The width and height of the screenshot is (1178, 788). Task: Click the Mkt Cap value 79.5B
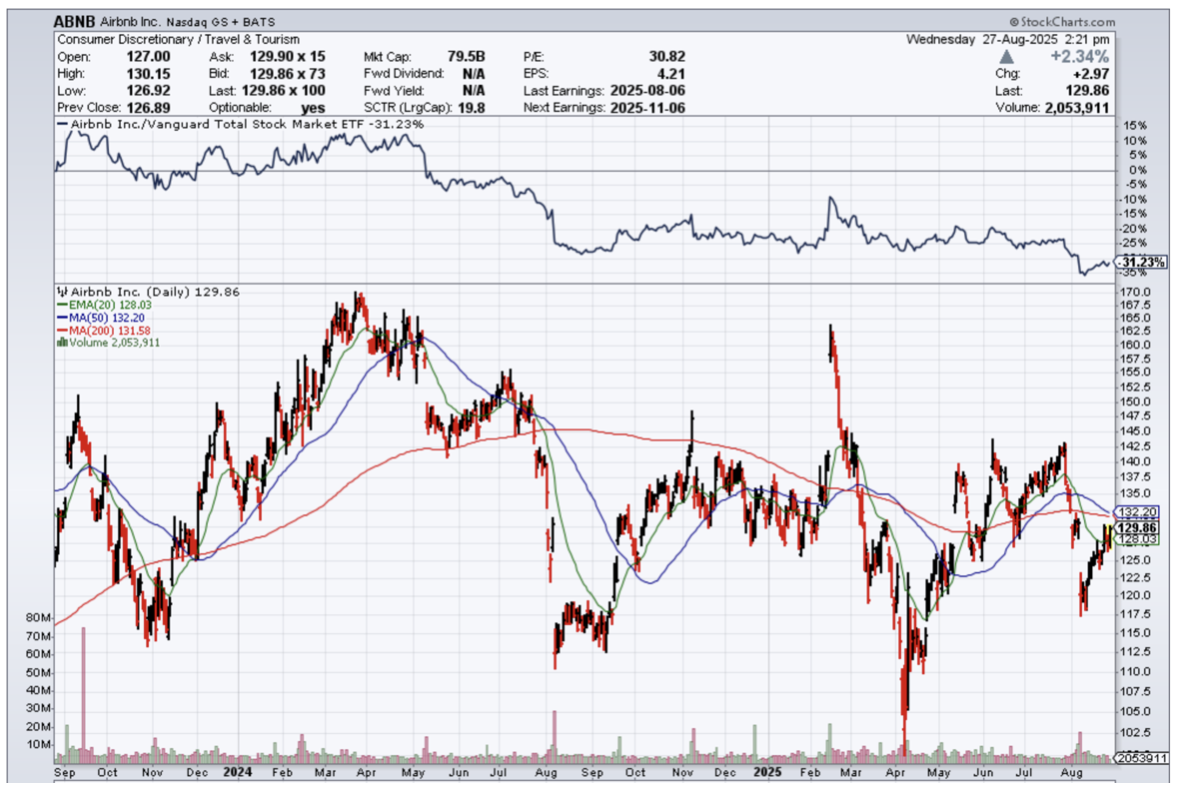466,56
